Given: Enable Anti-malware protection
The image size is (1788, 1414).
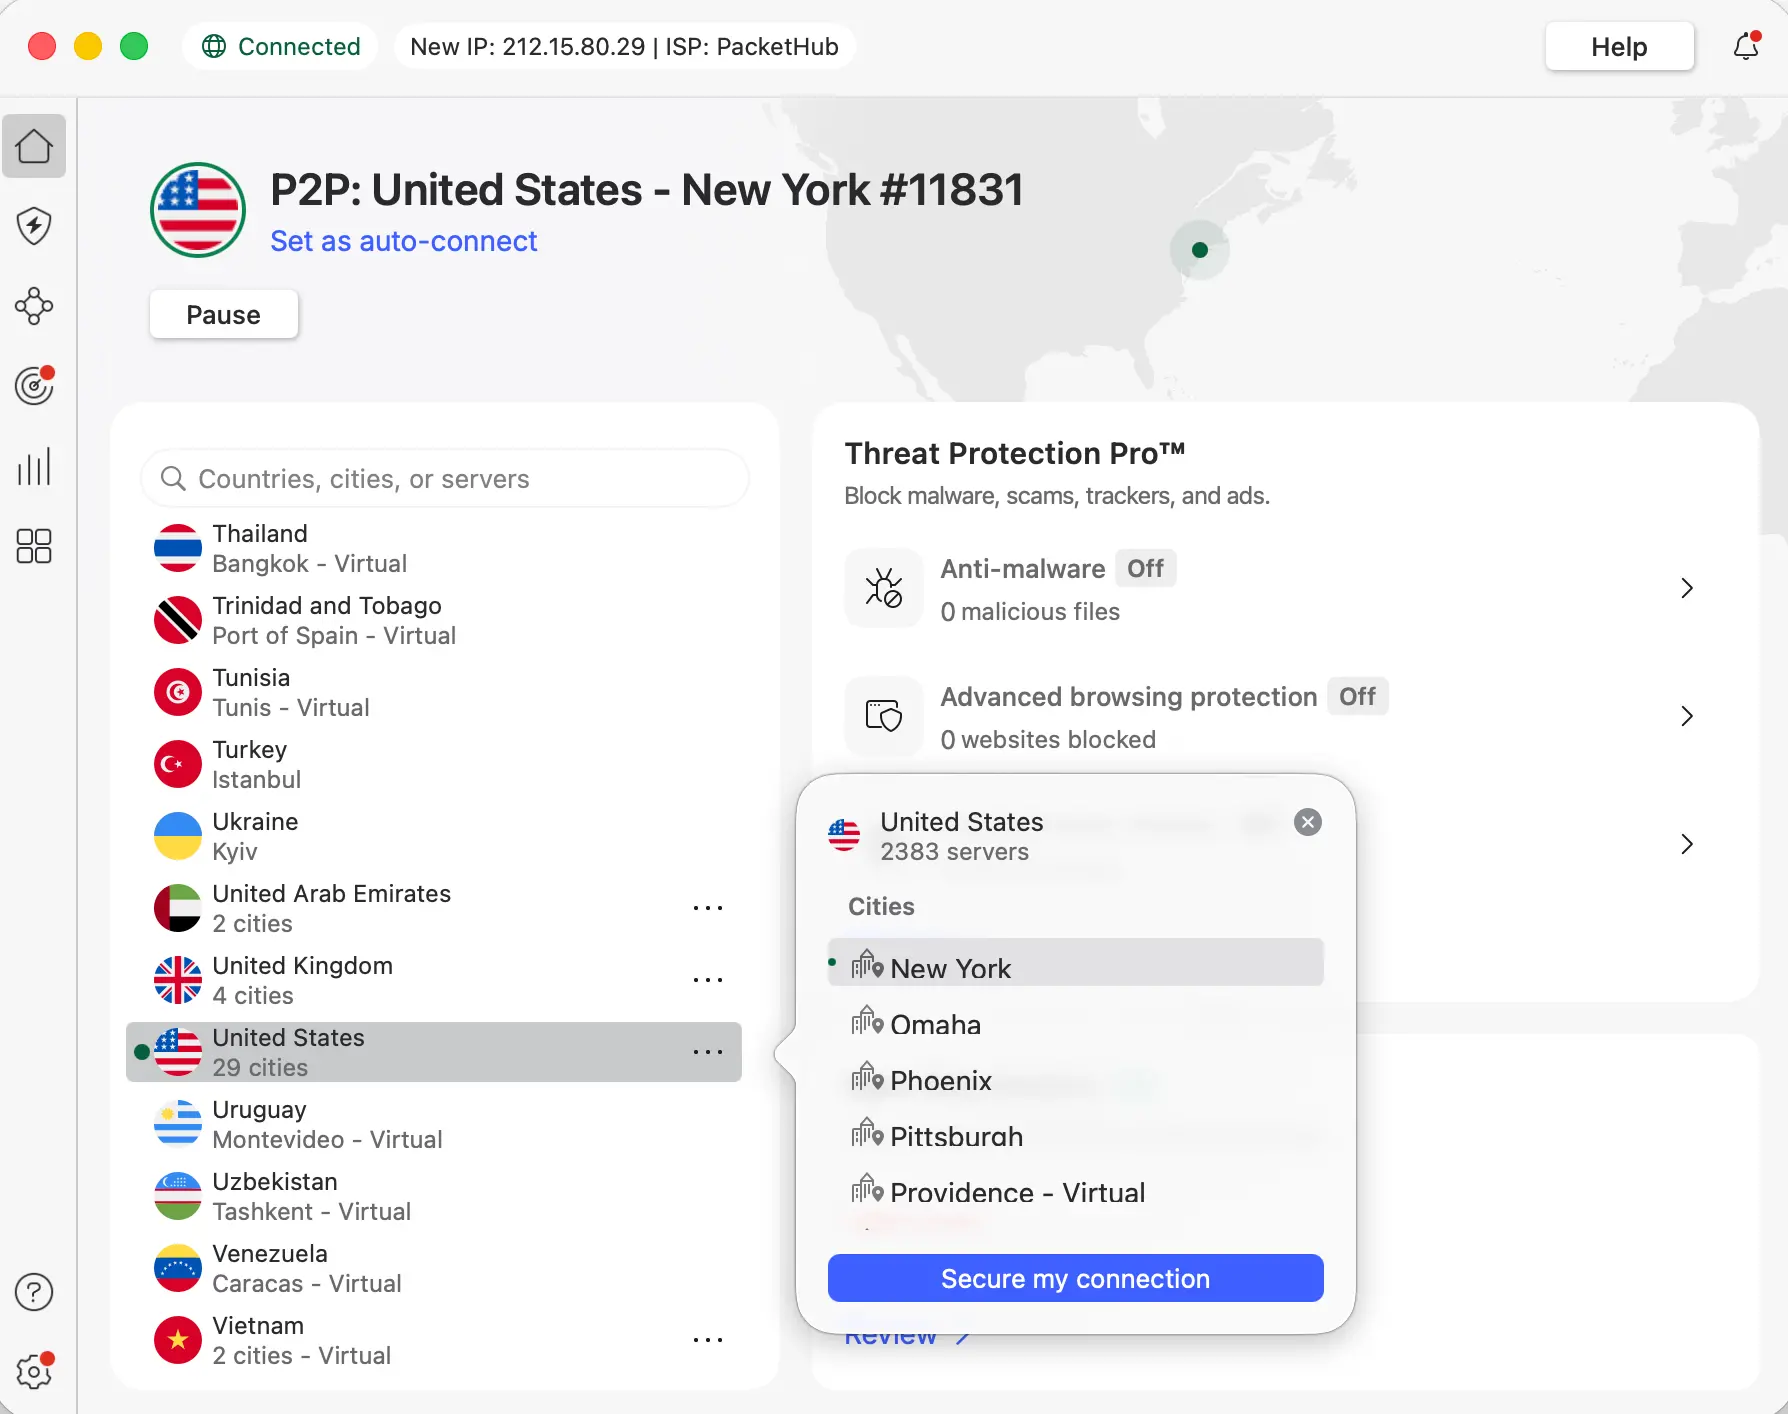Looking at the screenshot, I should 1145,568.
